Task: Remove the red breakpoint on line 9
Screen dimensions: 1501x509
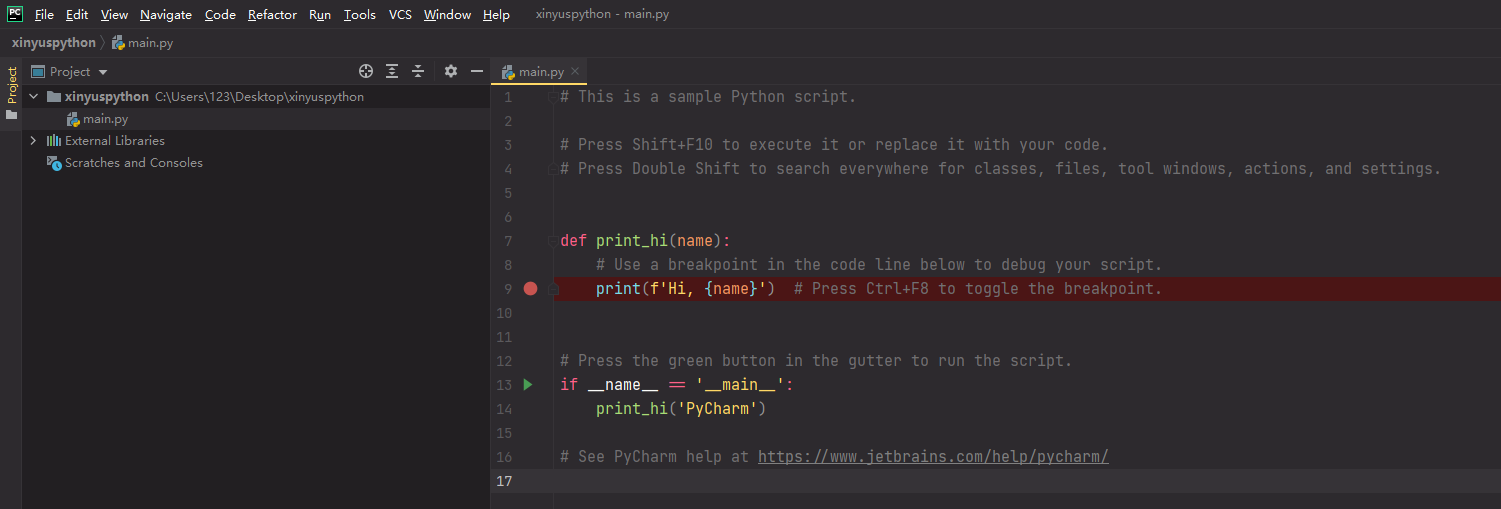Action: (x=530, y=289)
